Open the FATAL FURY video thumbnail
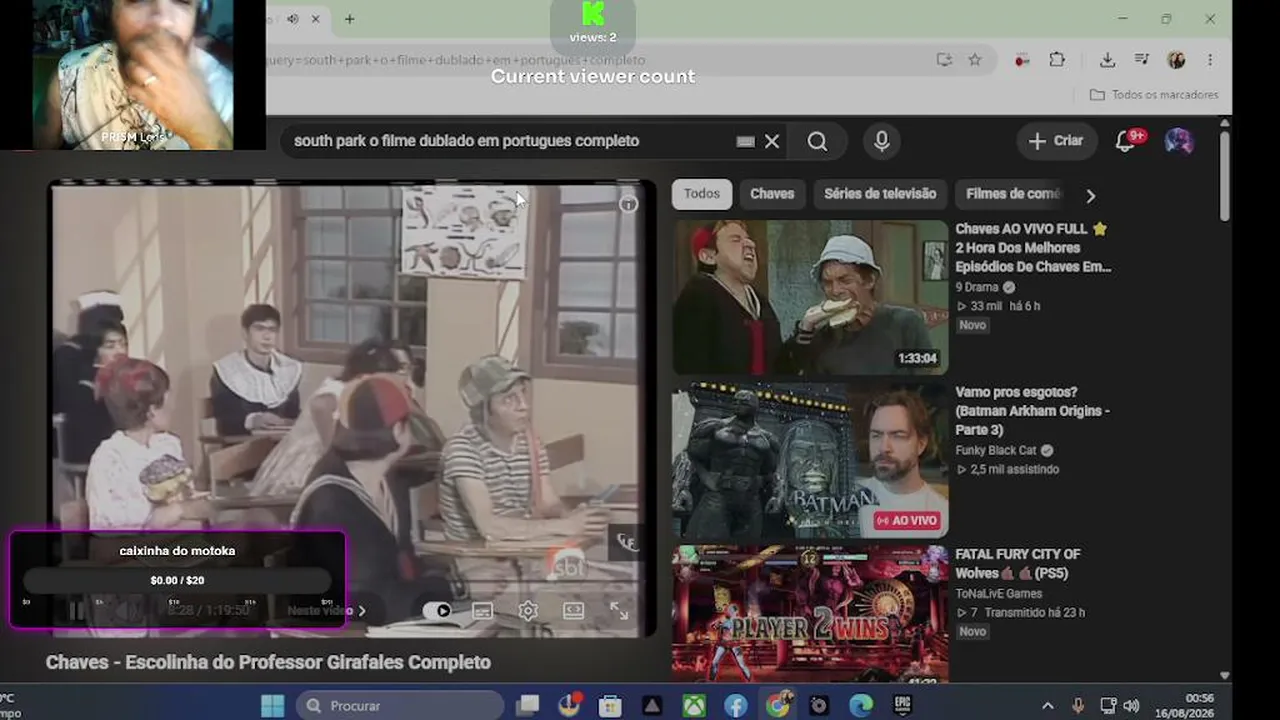This screenshot has width=1280, height=720. [x=810, y=614]
